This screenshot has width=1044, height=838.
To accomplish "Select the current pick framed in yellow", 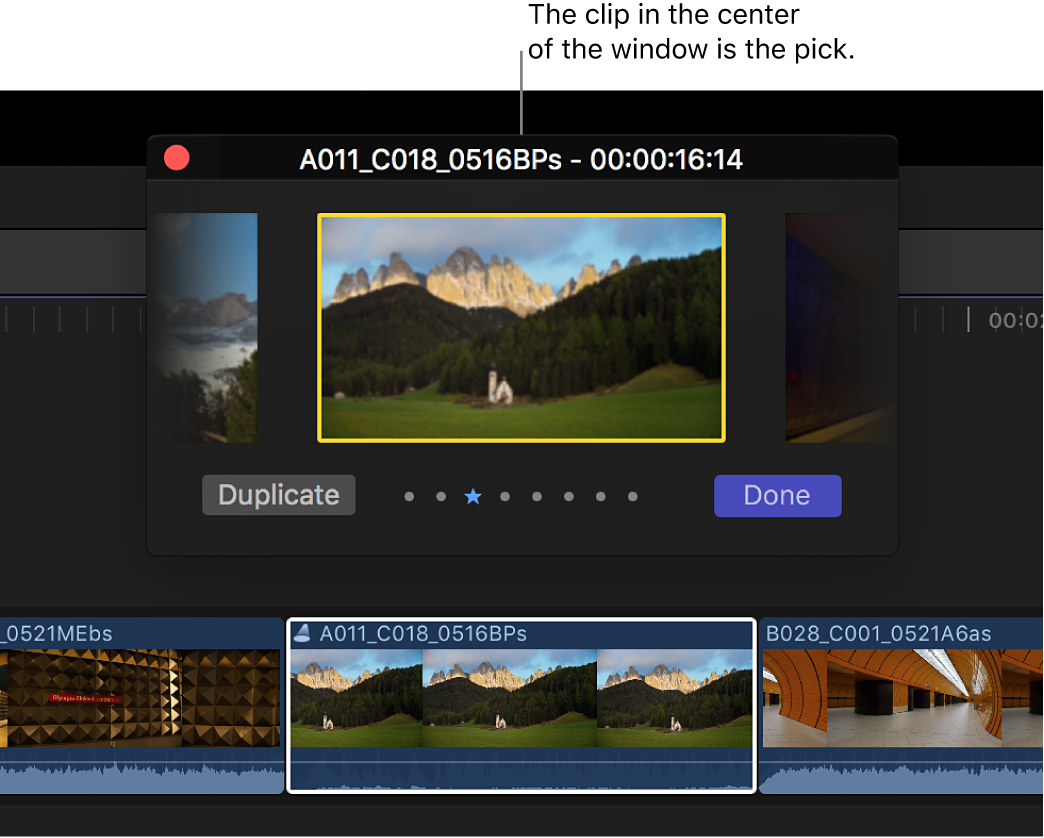I will click(520, 327).
